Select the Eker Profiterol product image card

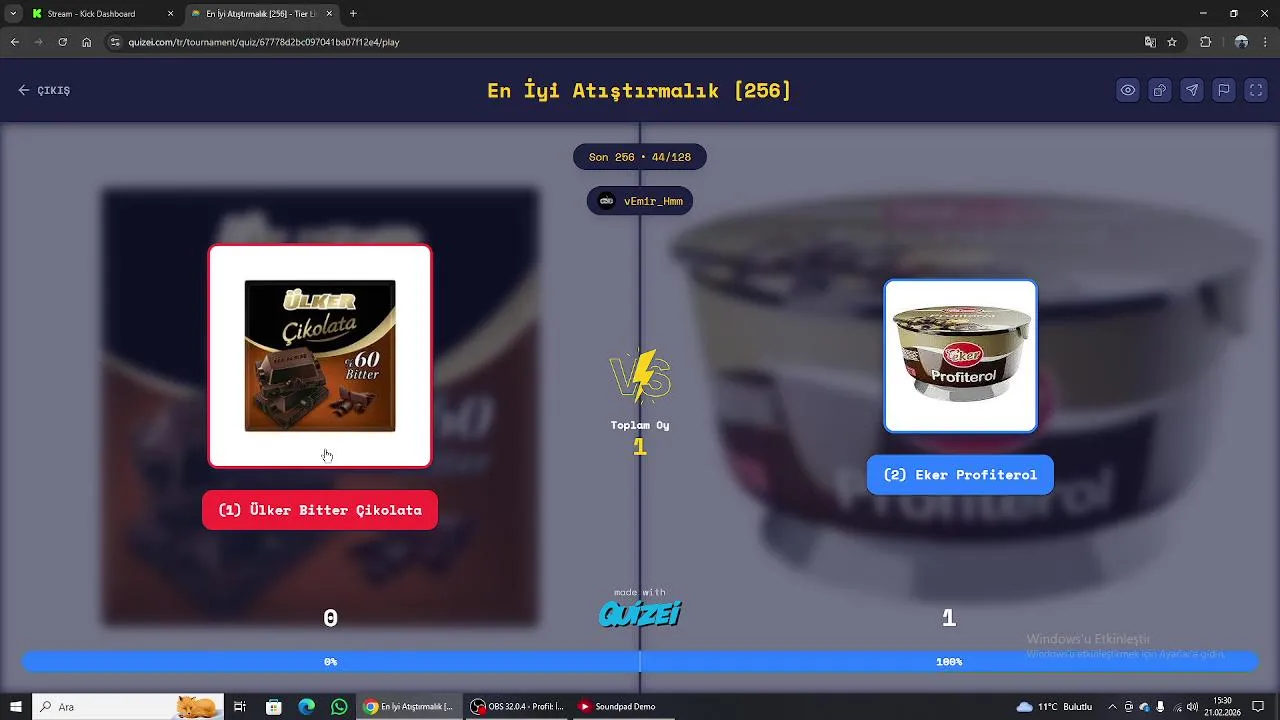point(960,356)
